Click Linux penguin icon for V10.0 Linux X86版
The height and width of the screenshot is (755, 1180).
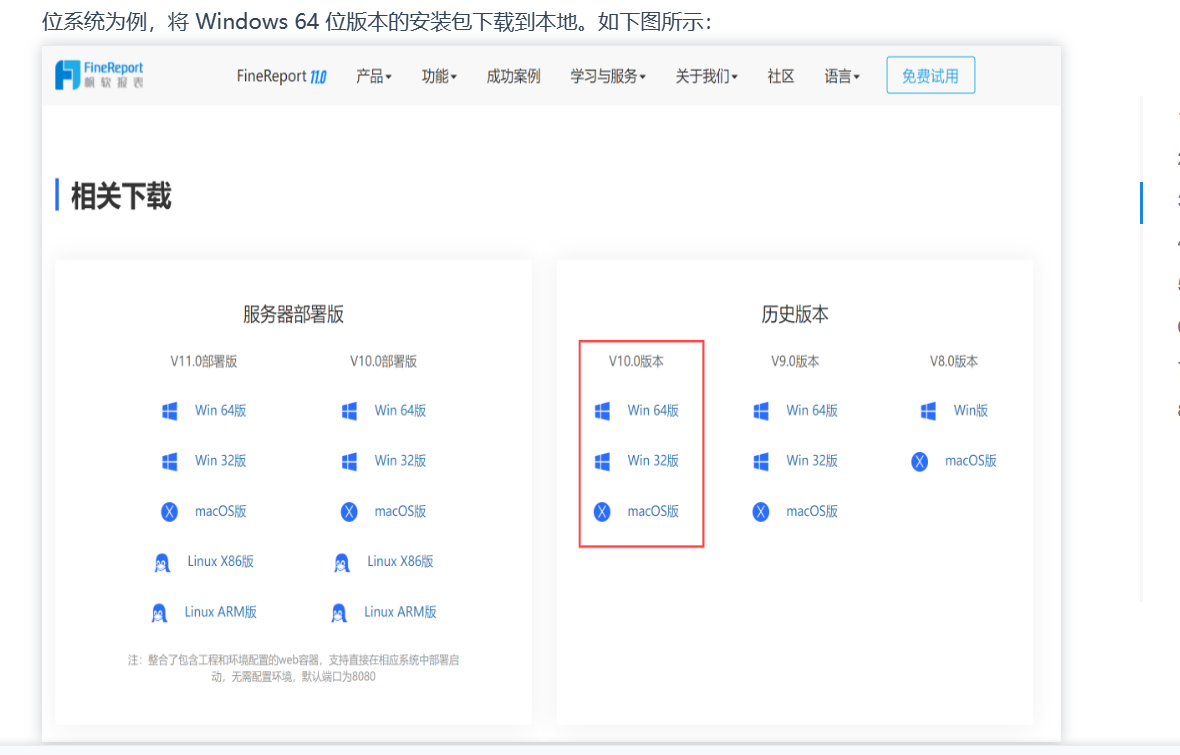tap(342, 562)
